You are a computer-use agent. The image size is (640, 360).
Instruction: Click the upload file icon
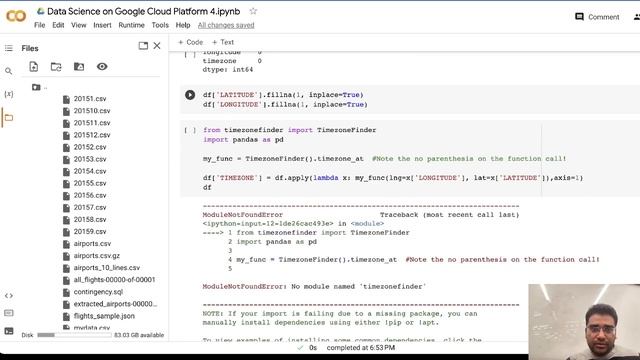point(34,67)
